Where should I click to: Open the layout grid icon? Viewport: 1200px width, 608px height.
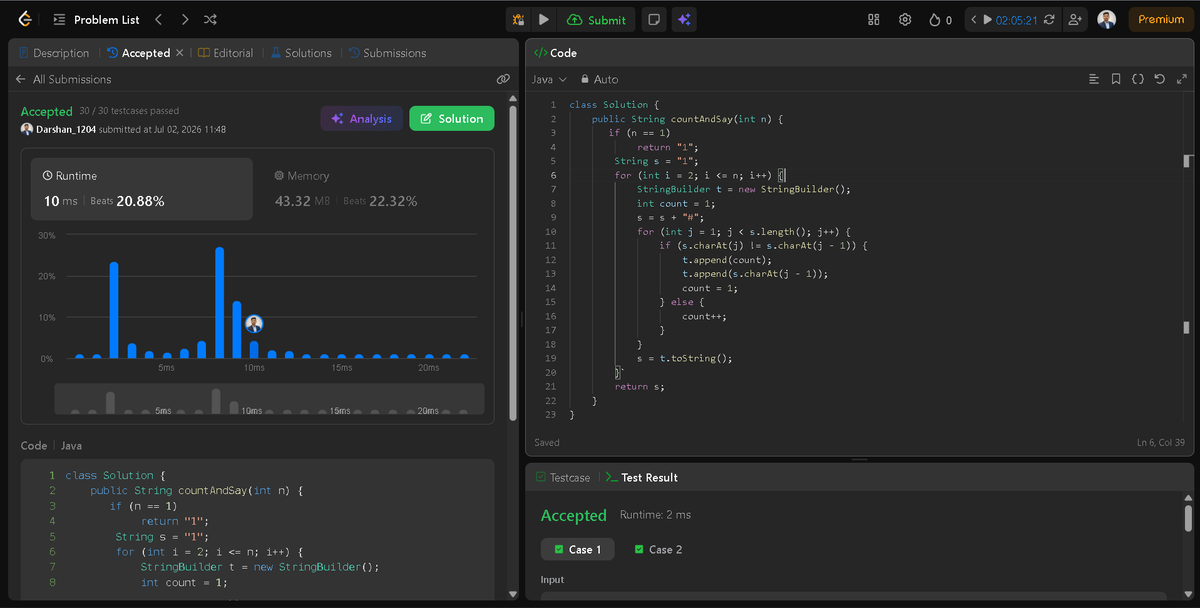[x=873, y=19]
